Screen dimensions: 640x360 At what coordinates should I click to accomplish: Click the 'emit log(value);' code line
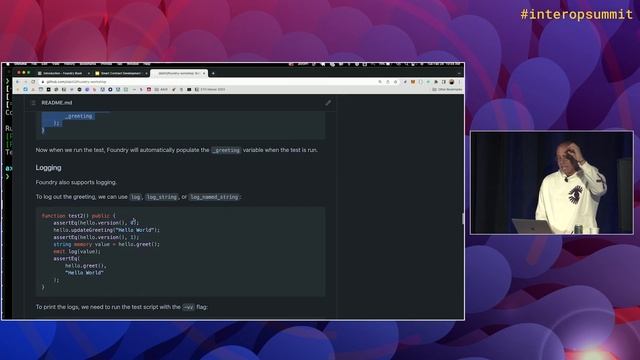pyautogui.click(x=77, y=251)
